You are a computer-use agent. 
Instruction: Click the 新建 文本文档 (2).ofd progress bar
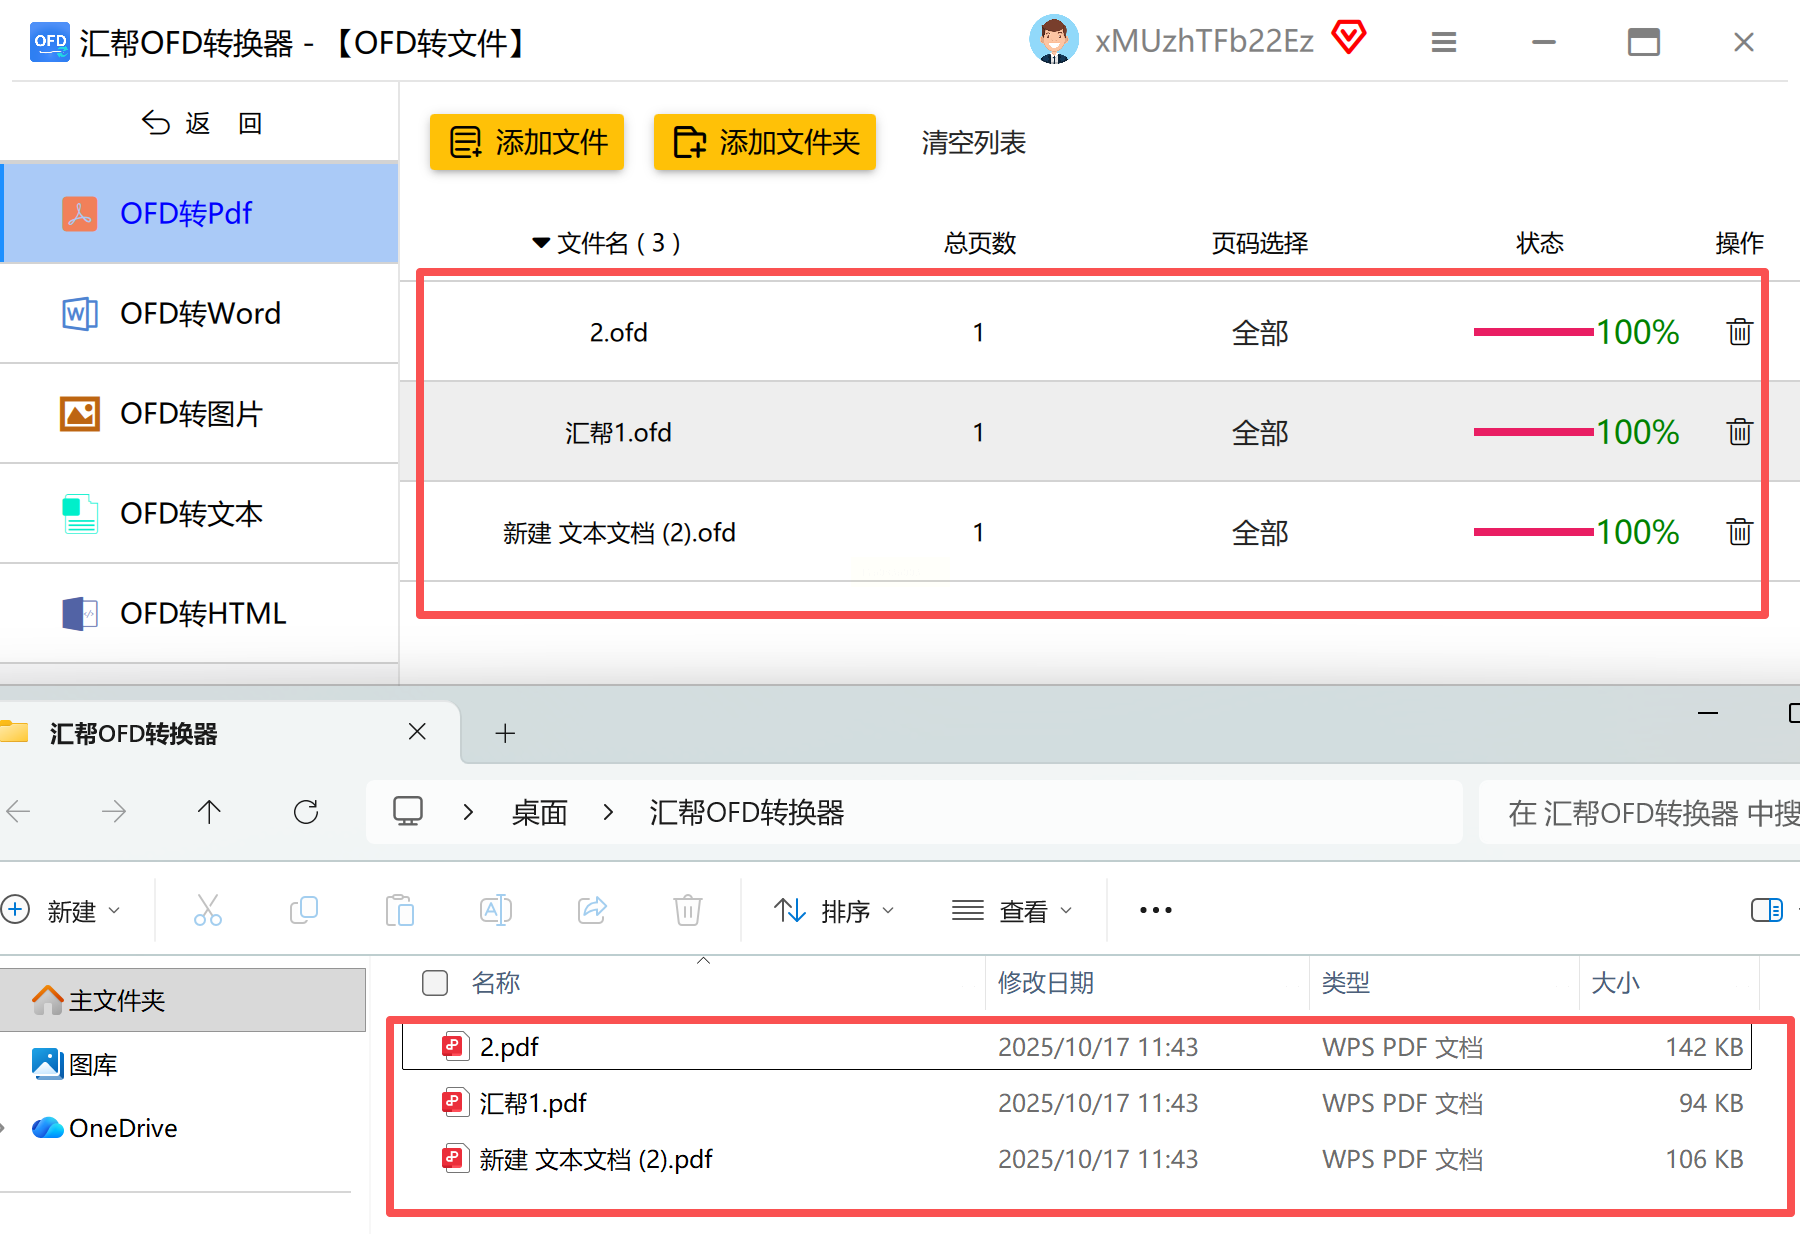point(1533,532)
